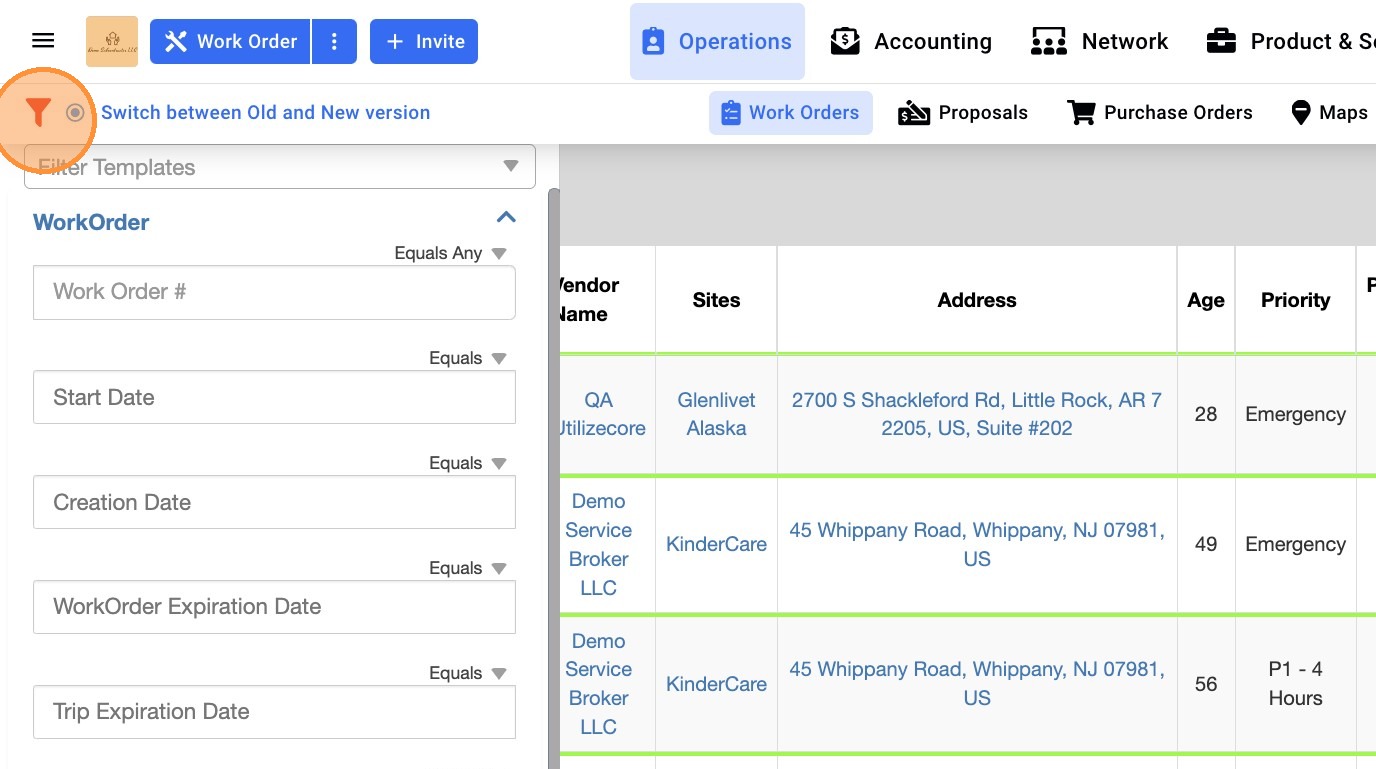Expand the Filter Templates dropdown
The height and width of the screenshot is (769, 1376).
[511, 167]
